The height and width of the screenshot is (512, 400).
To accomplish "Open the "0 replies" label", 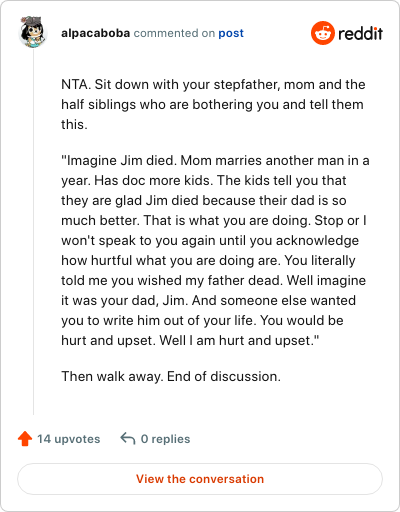I will pyautogui.click(x=165, y=439).
